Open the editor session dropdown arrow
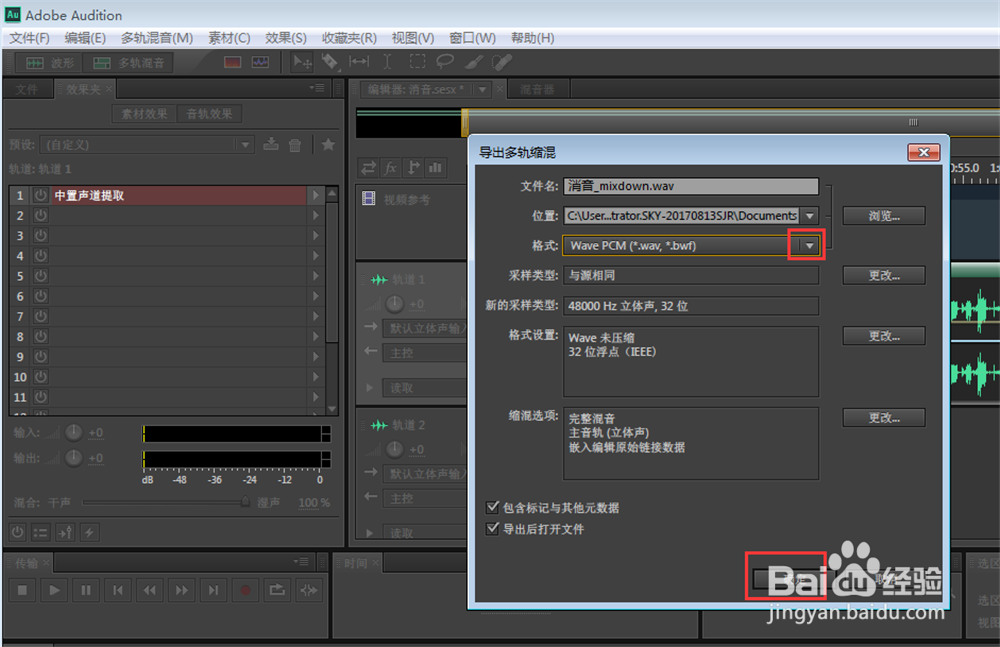1000x647 pixels. 483,89
